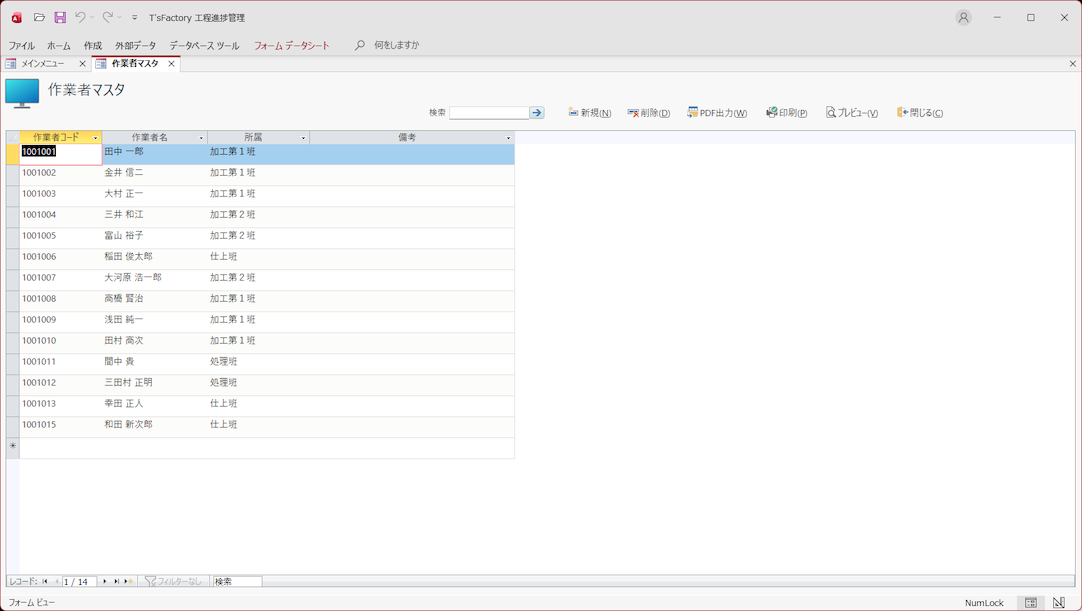
Task: Switch to the メインメニュー document tab
Action: 43,64
